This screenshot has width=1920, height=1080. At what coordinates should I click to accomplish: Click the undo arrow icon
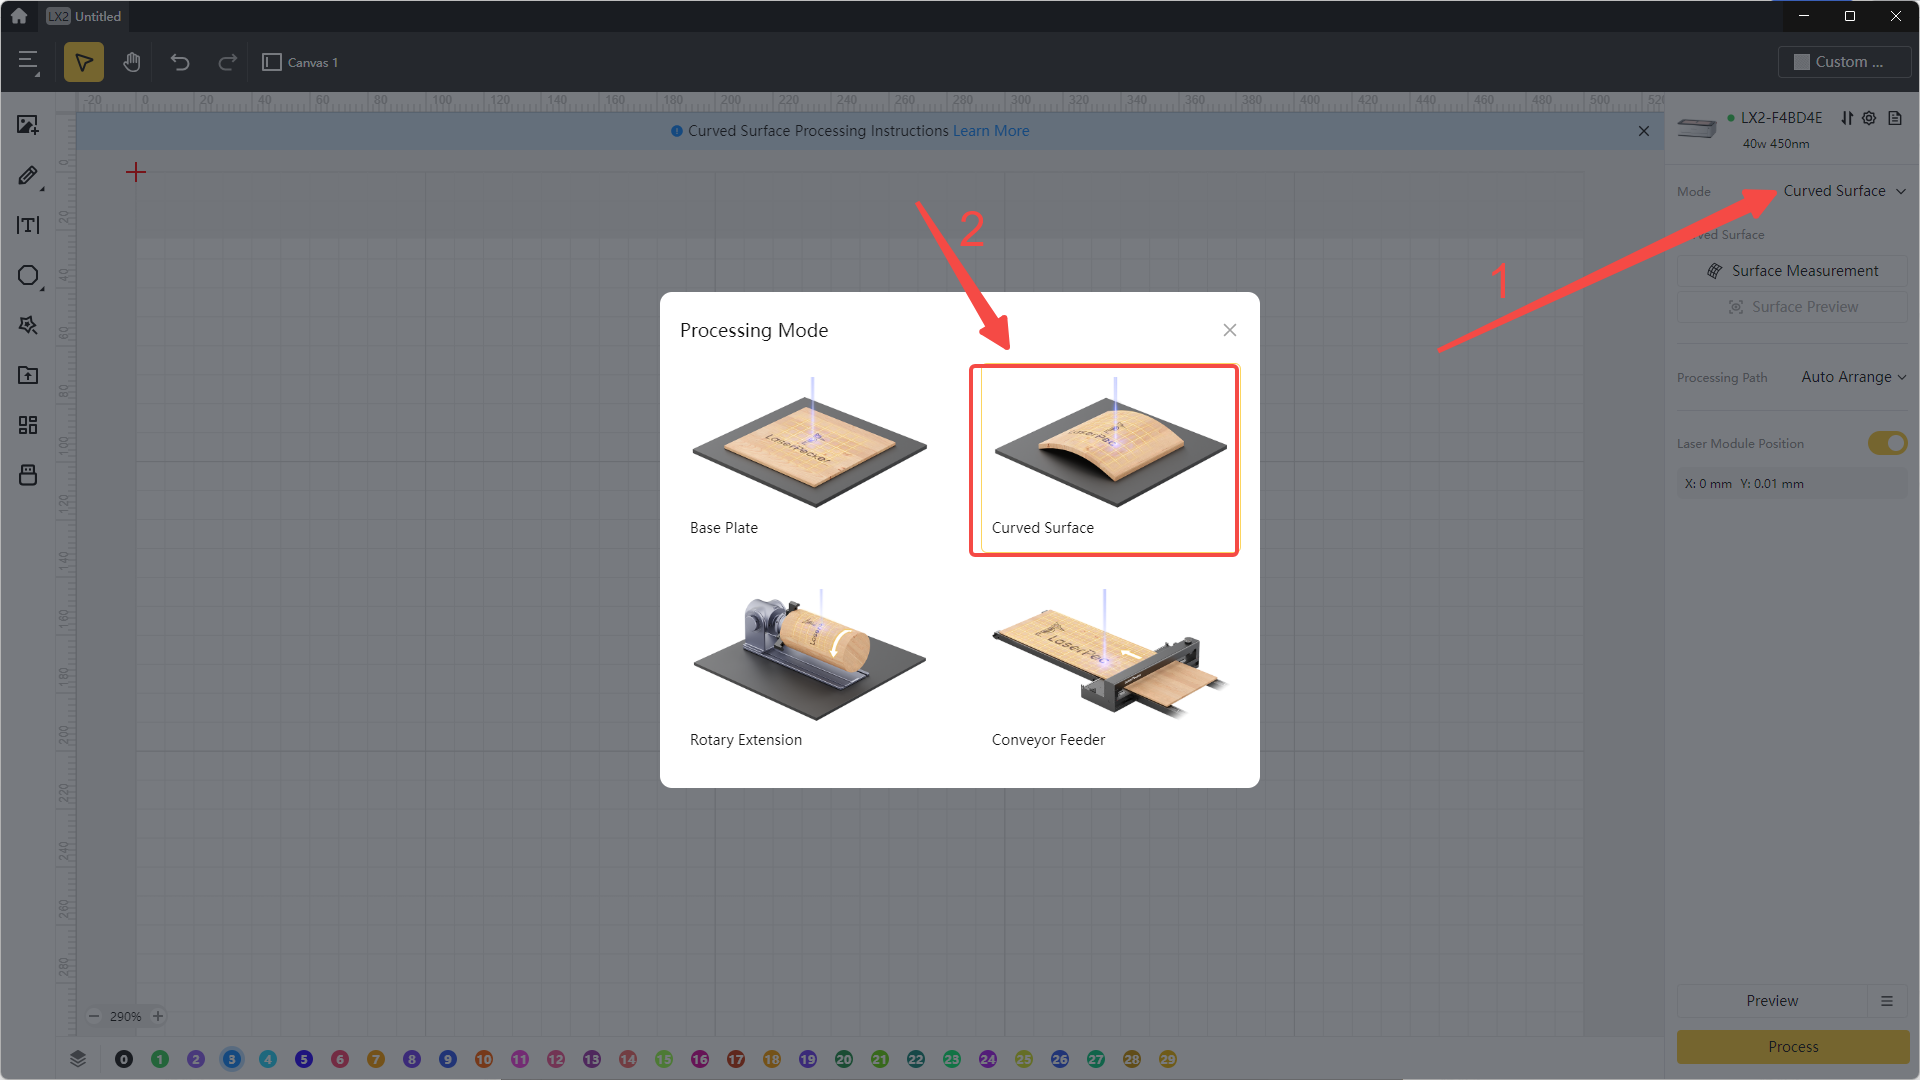point(180,62)
